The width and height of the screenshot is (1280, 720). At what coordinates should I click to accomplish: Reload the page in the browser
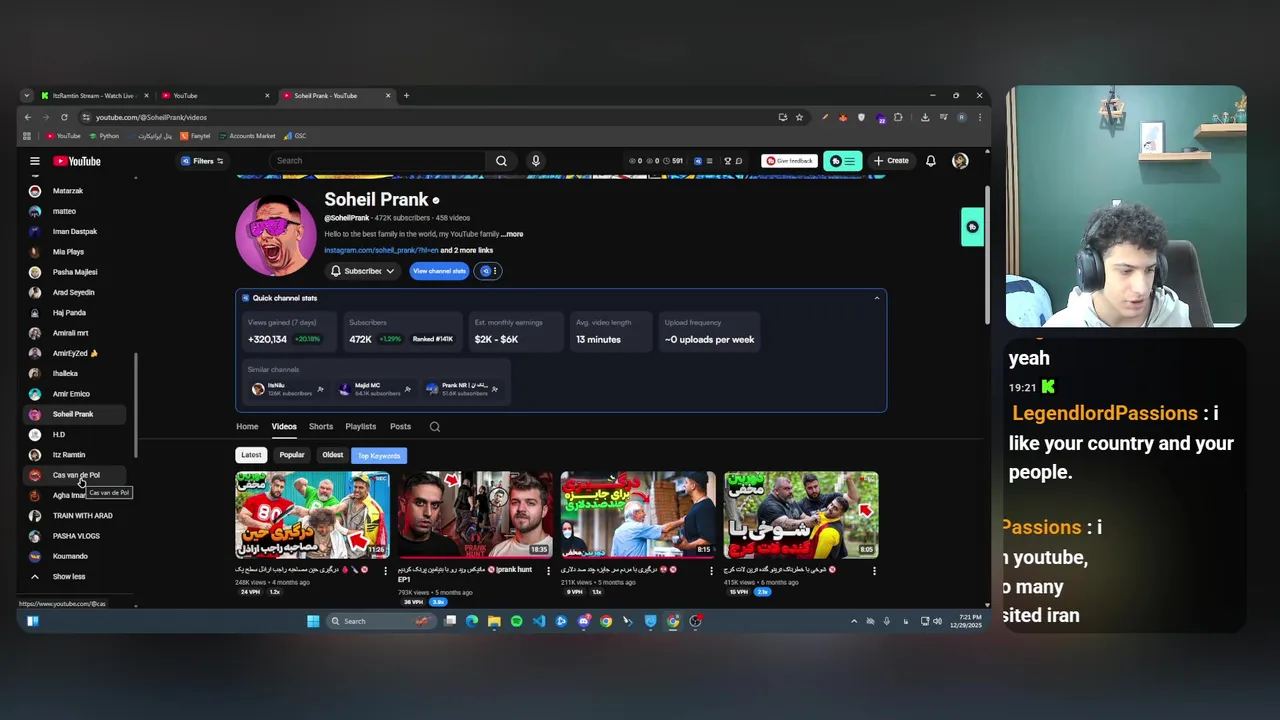(64, 117)
